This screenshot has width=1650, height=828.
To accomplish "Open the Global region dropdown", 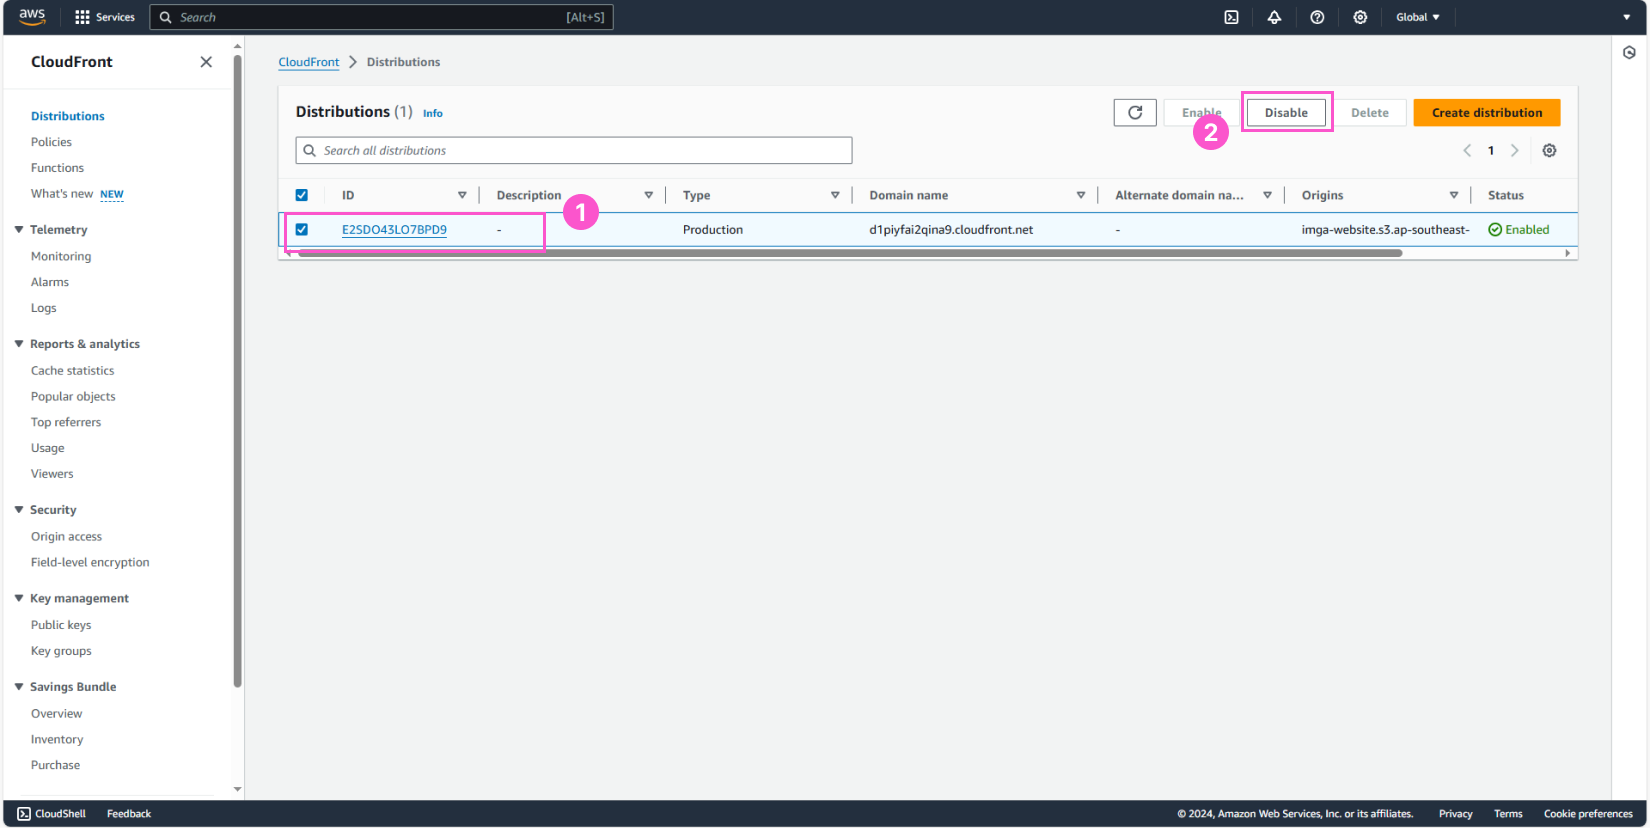I will coord(1418,17).
